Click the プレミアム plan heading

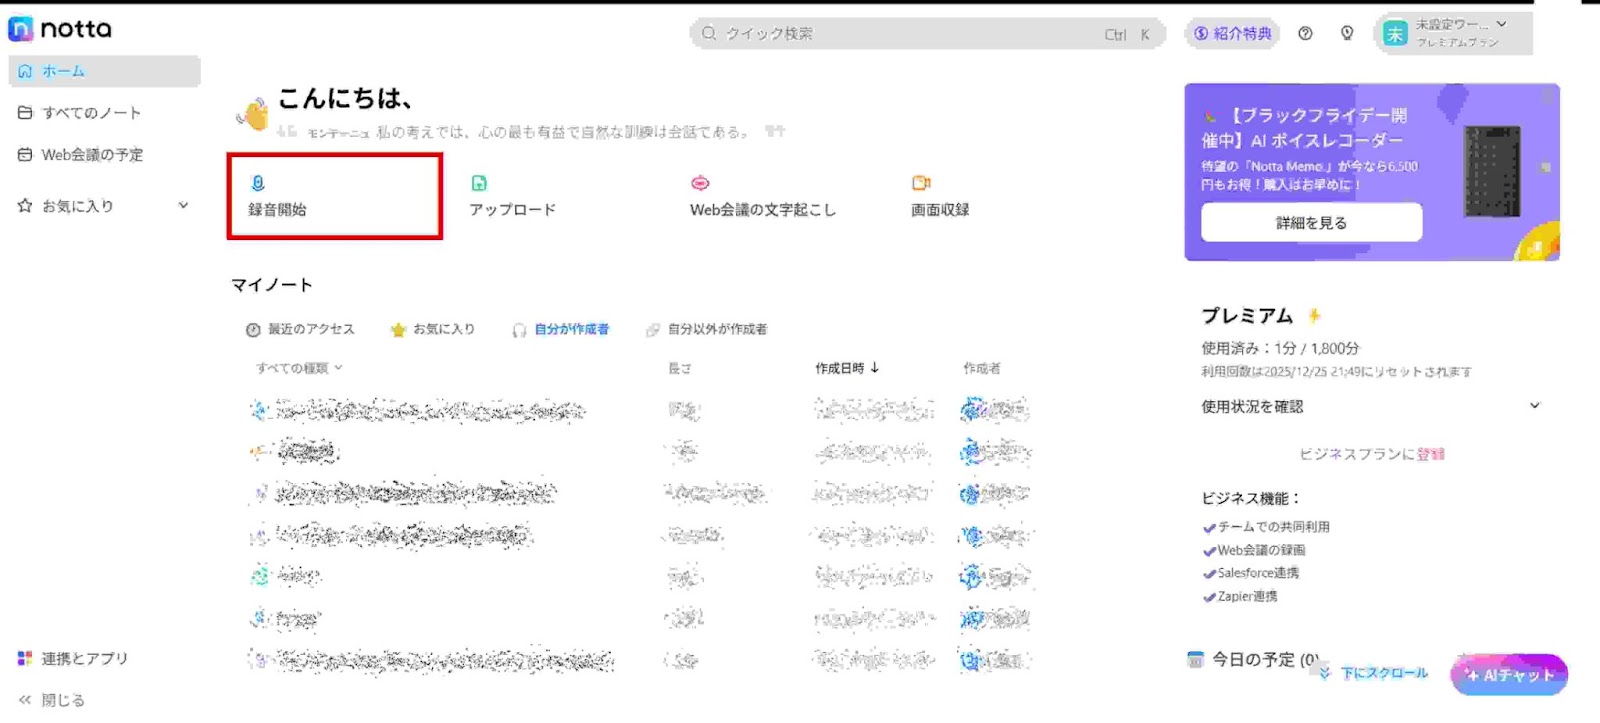click(x=1247, y=316)
